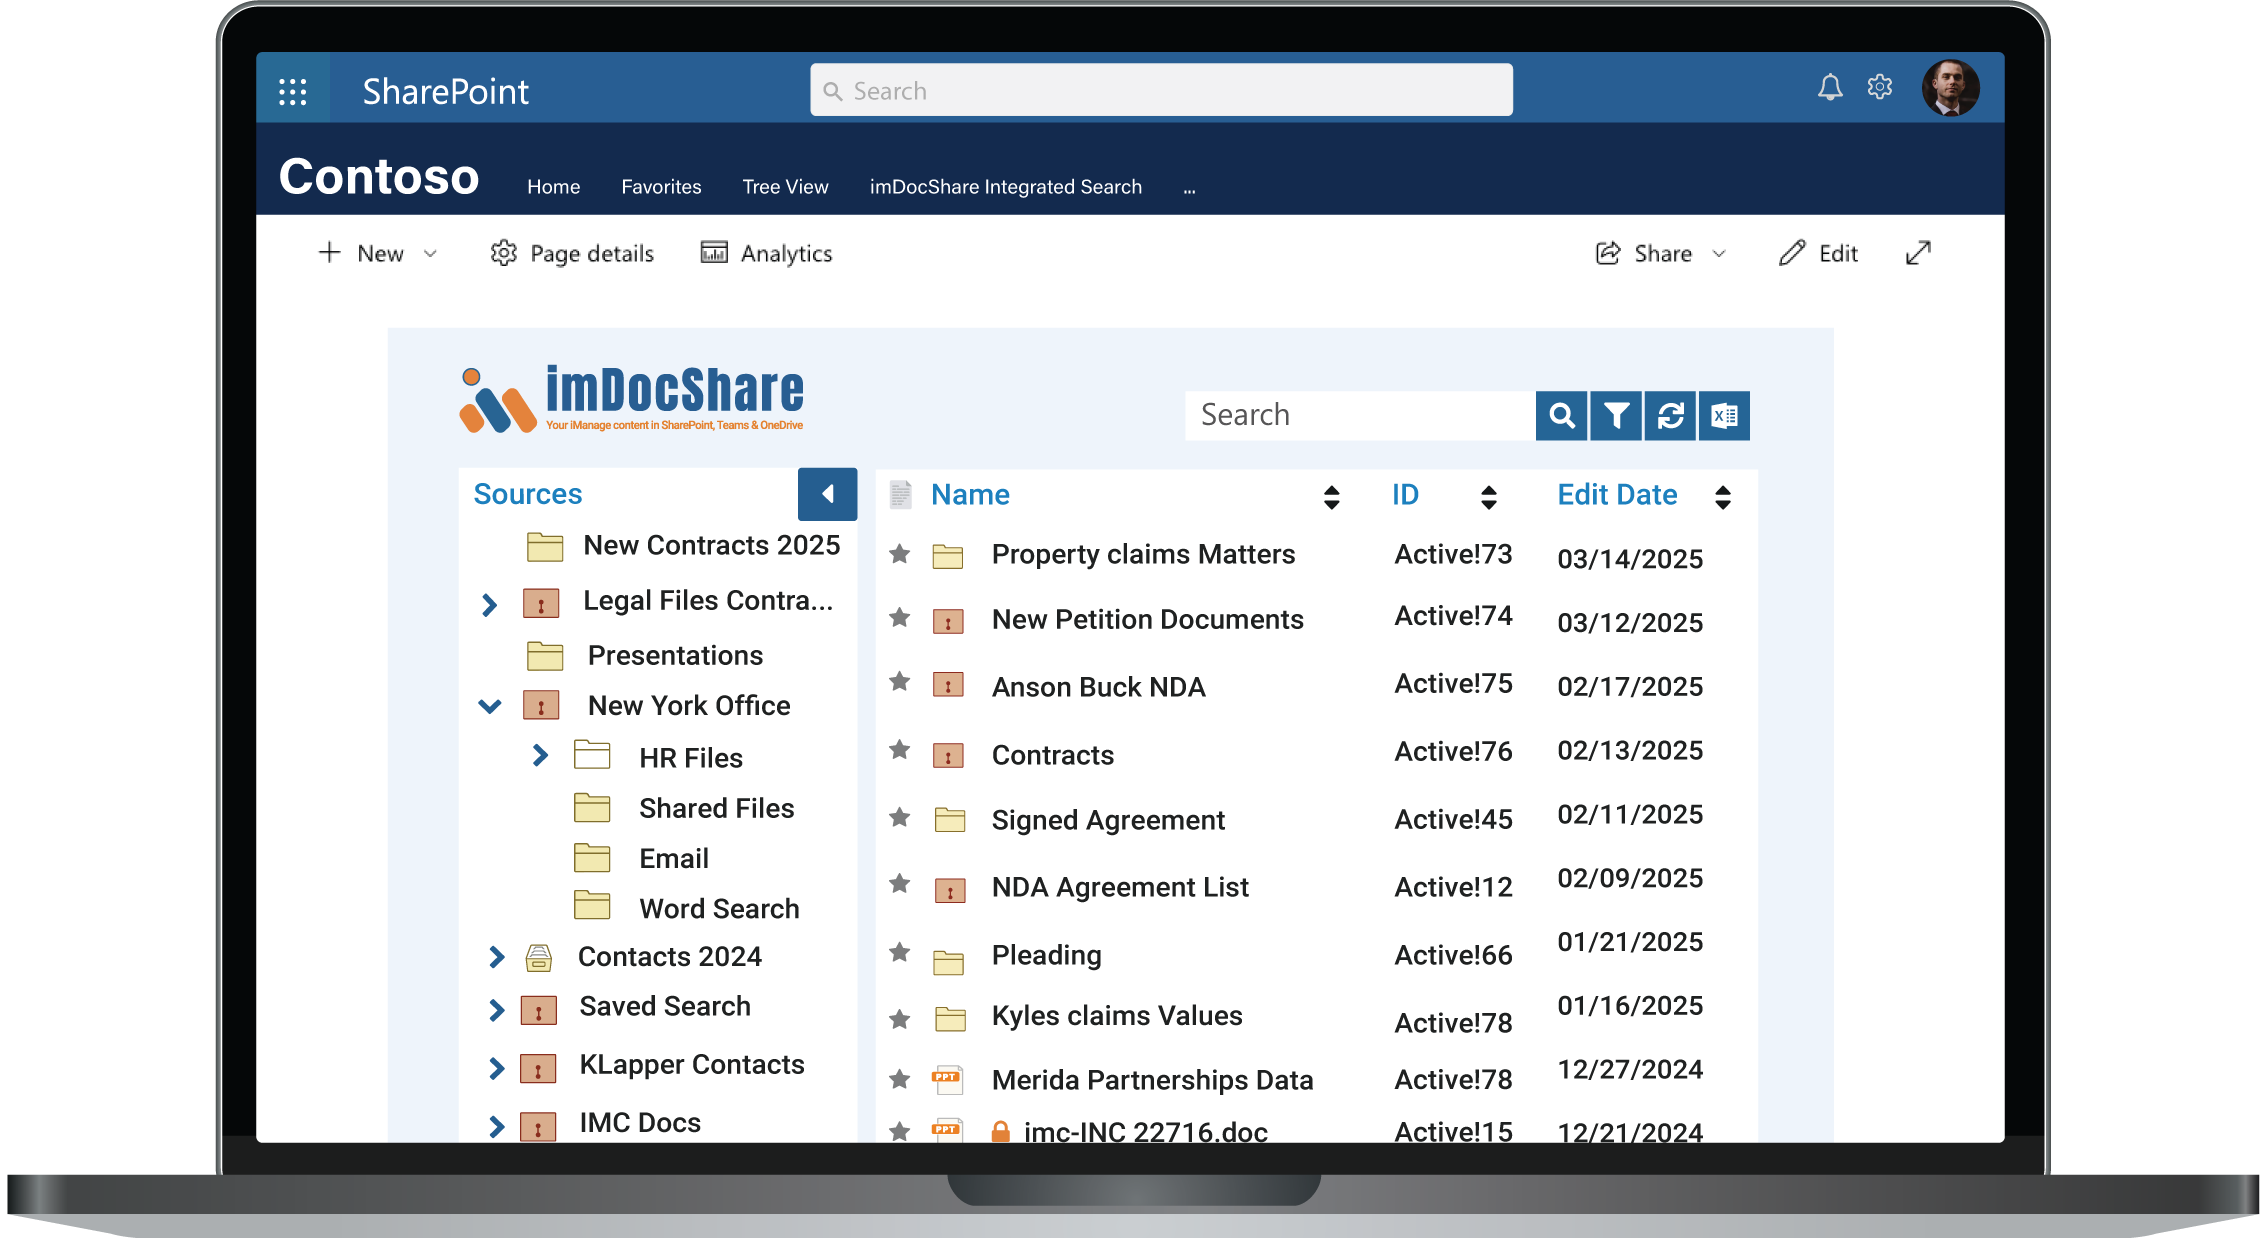Expand HR Files node
The width and height of the screenshot is (2266, 1238).
click(x=540, y=755)
